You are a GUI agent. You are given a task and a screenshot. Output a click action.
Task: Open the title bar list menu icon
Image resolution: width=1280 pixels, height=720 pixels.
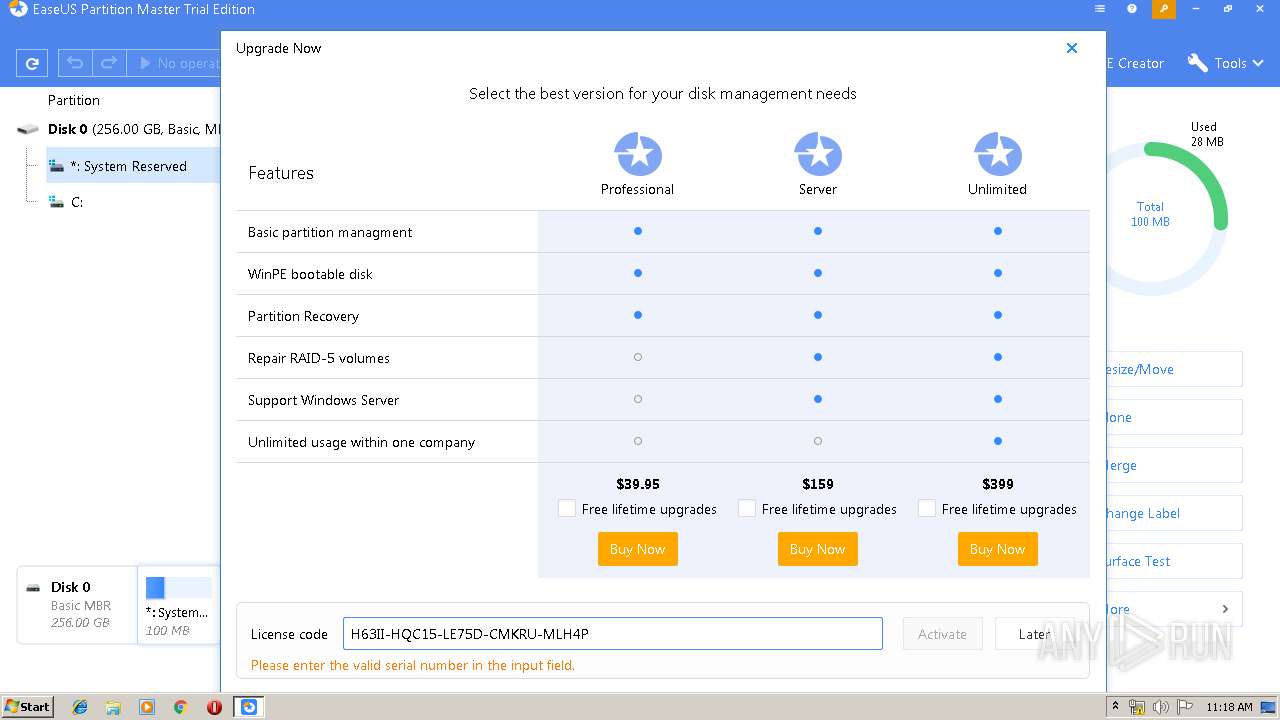pyautogui.click(x=1100, y=9)
